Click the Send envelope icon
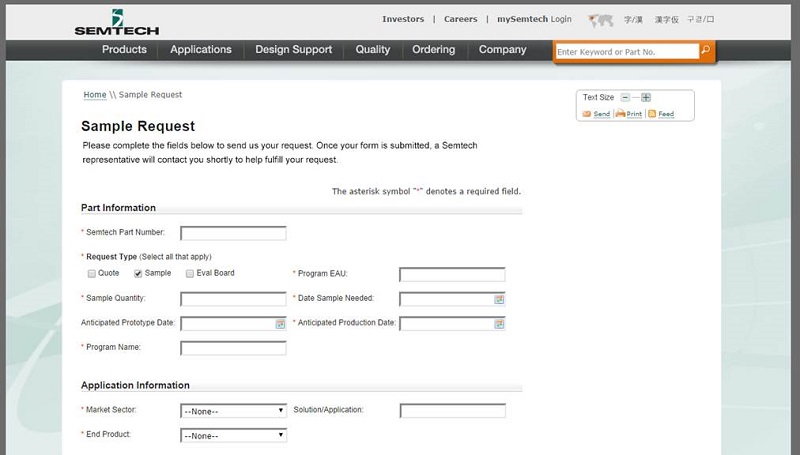Image resolution: width=800 pixels, height=455 pixels. point(587,114)
